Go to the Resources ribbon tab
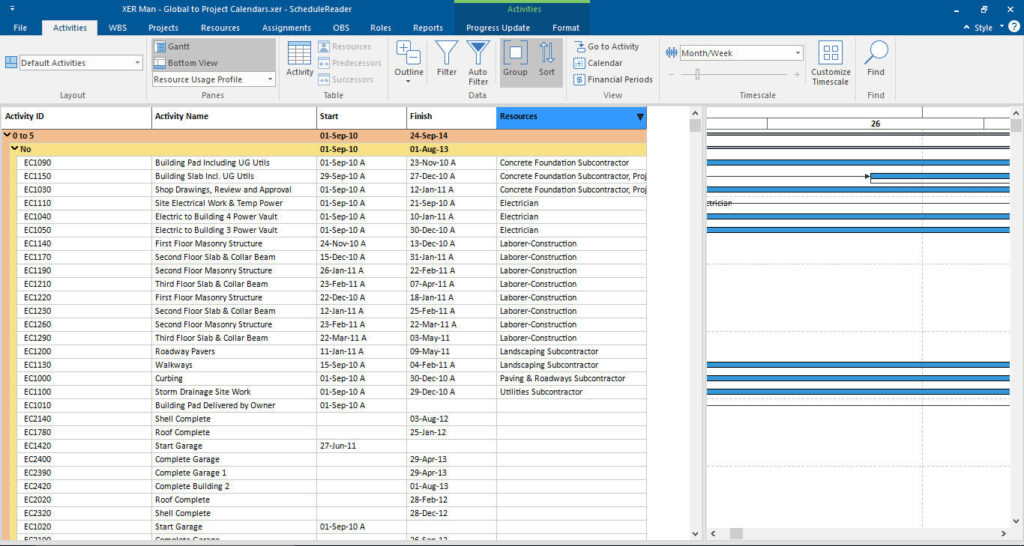 (220, 28)
